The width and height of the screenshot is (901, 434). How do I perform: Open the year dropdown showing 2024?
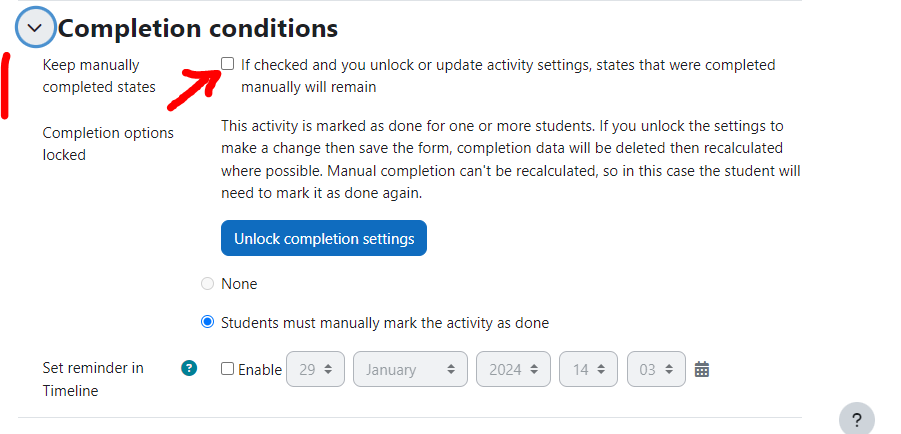513,369
